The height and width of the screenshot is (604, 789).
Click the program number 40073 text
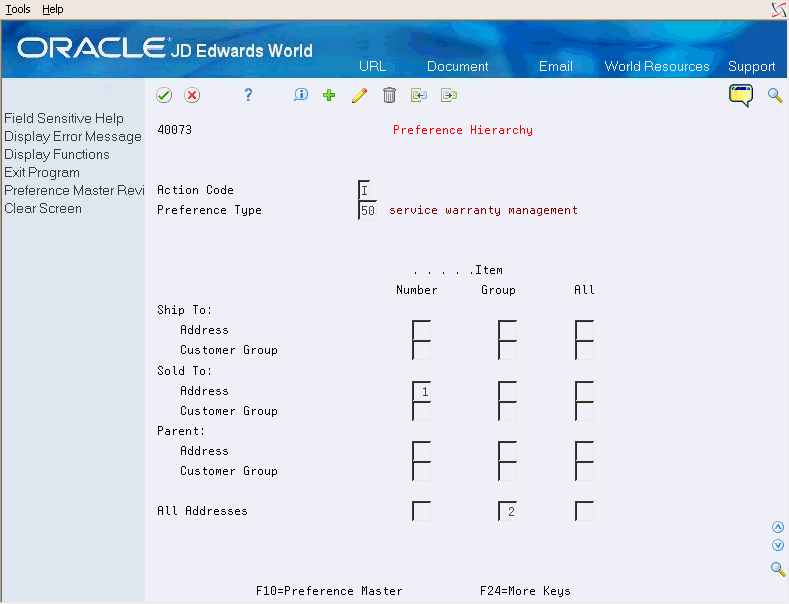(x=175, y=130)
